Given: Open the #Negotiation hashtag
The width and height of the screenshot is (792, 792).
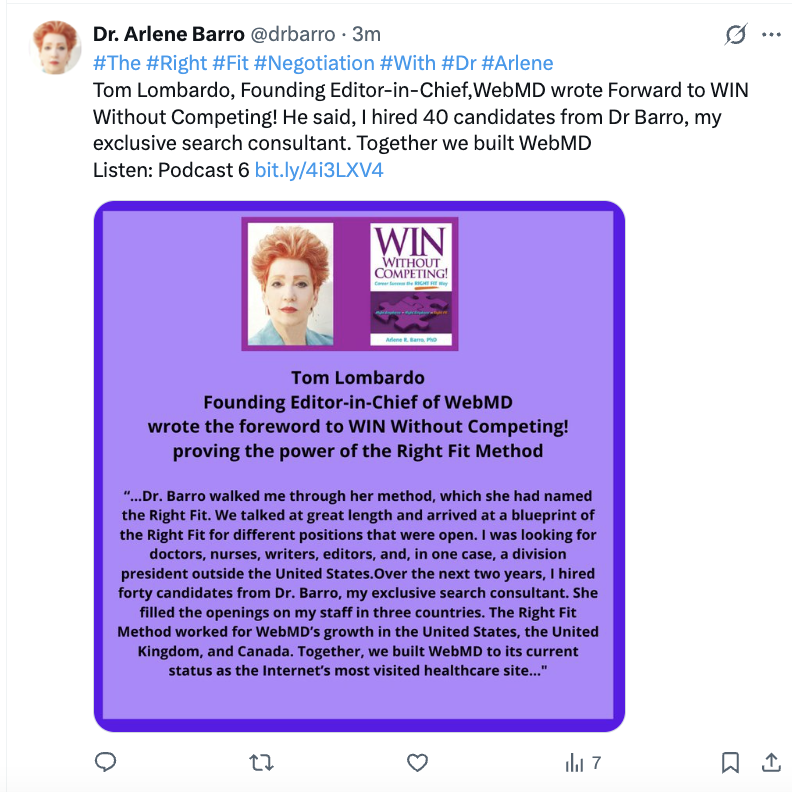Looking at the screenshot, I should coord(314,63).
